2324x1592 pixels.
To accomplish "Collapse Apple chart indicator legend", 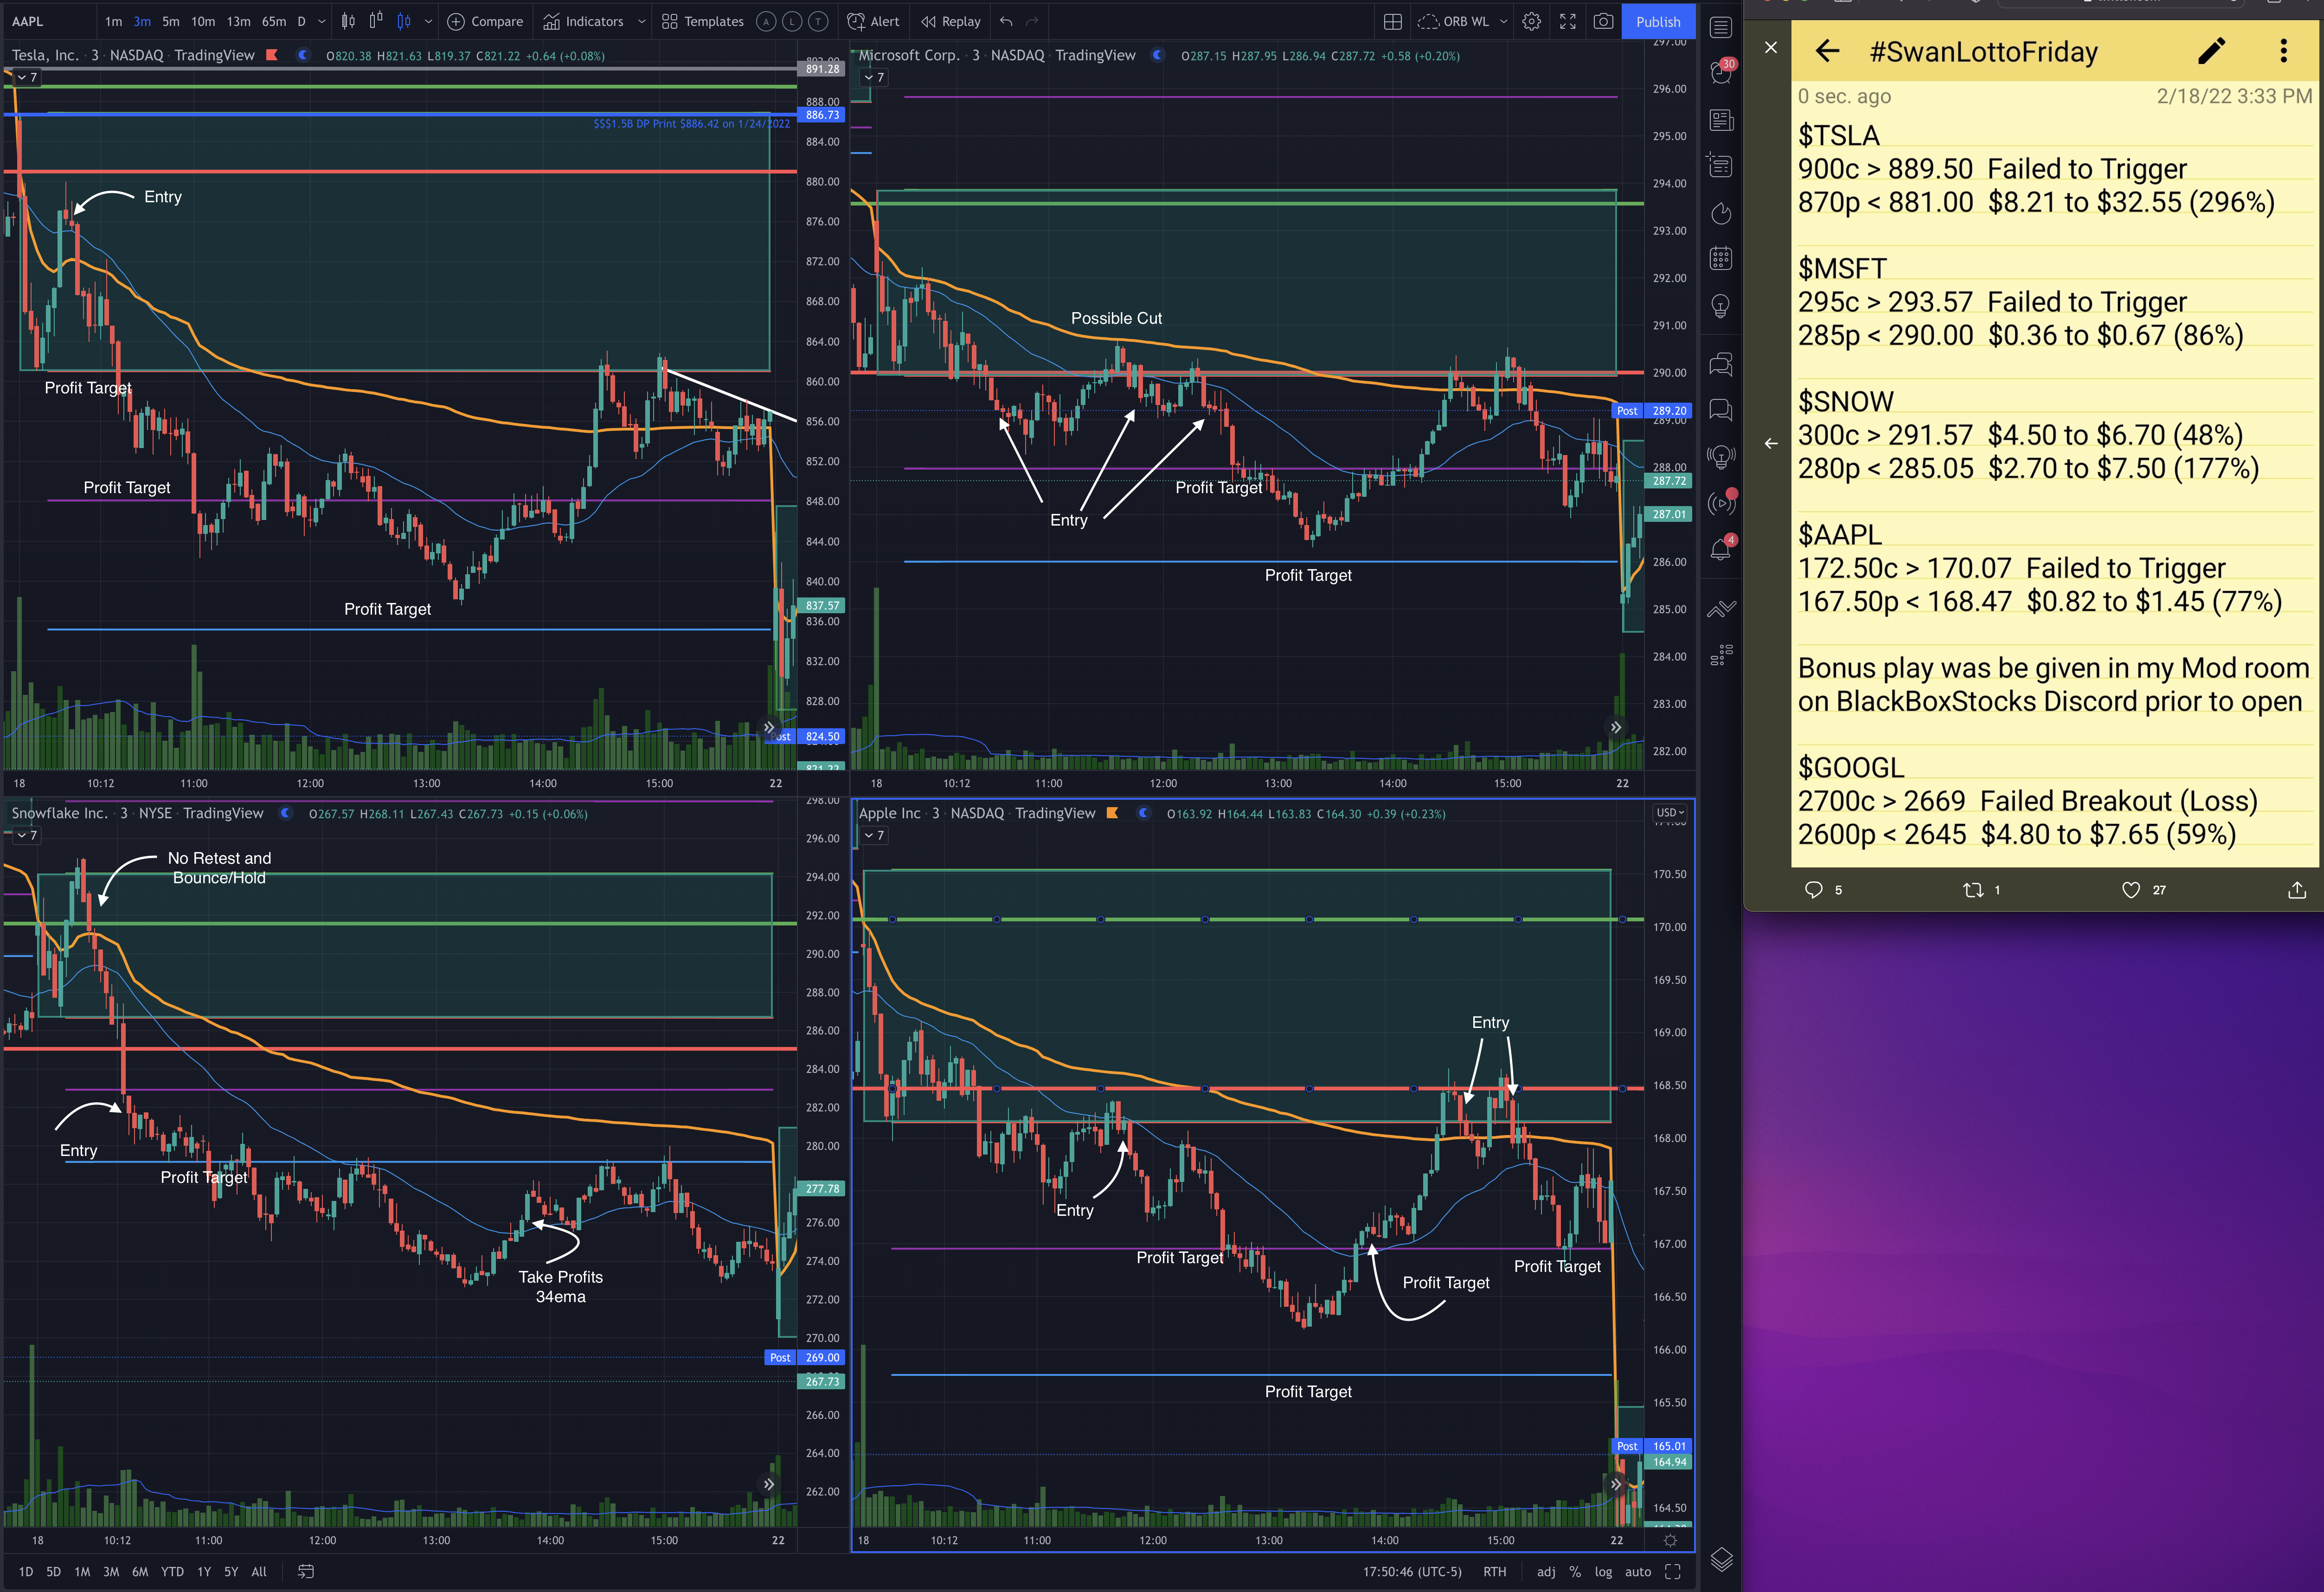I will tap(874, 835).
